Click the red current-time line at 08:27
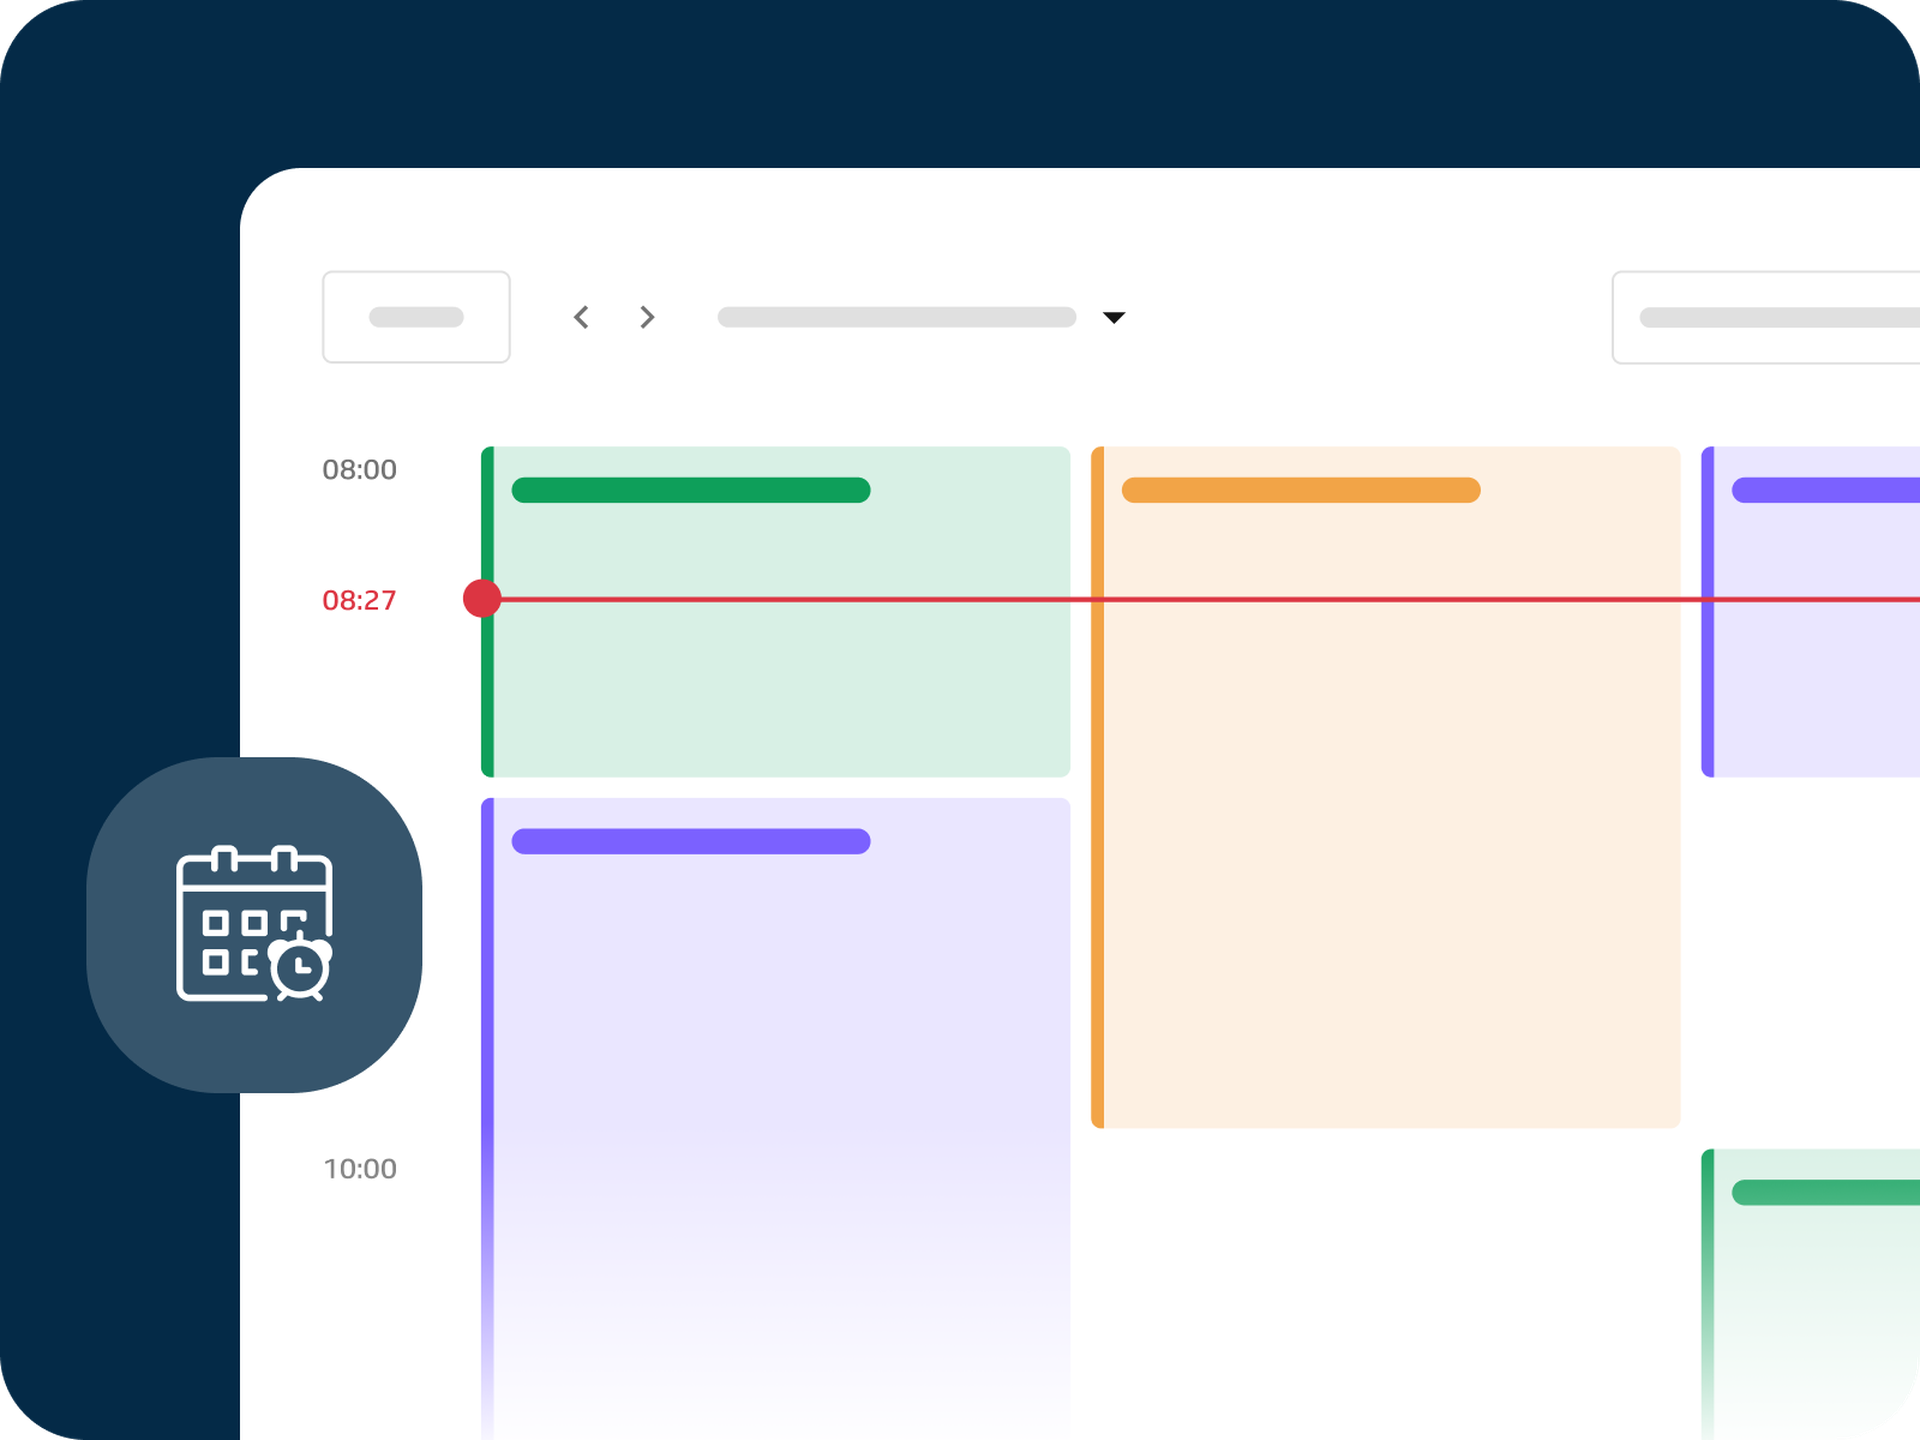This screenshot has height=1440, width=1920. tap(1000, 598)
